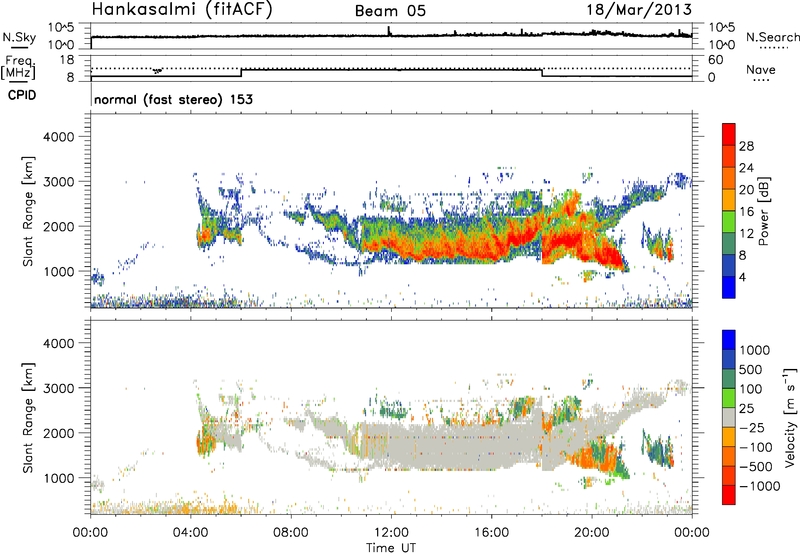The image size is (800, 554).
Task: Click the '28' power colorbar tick
Action: coord(746,146)
